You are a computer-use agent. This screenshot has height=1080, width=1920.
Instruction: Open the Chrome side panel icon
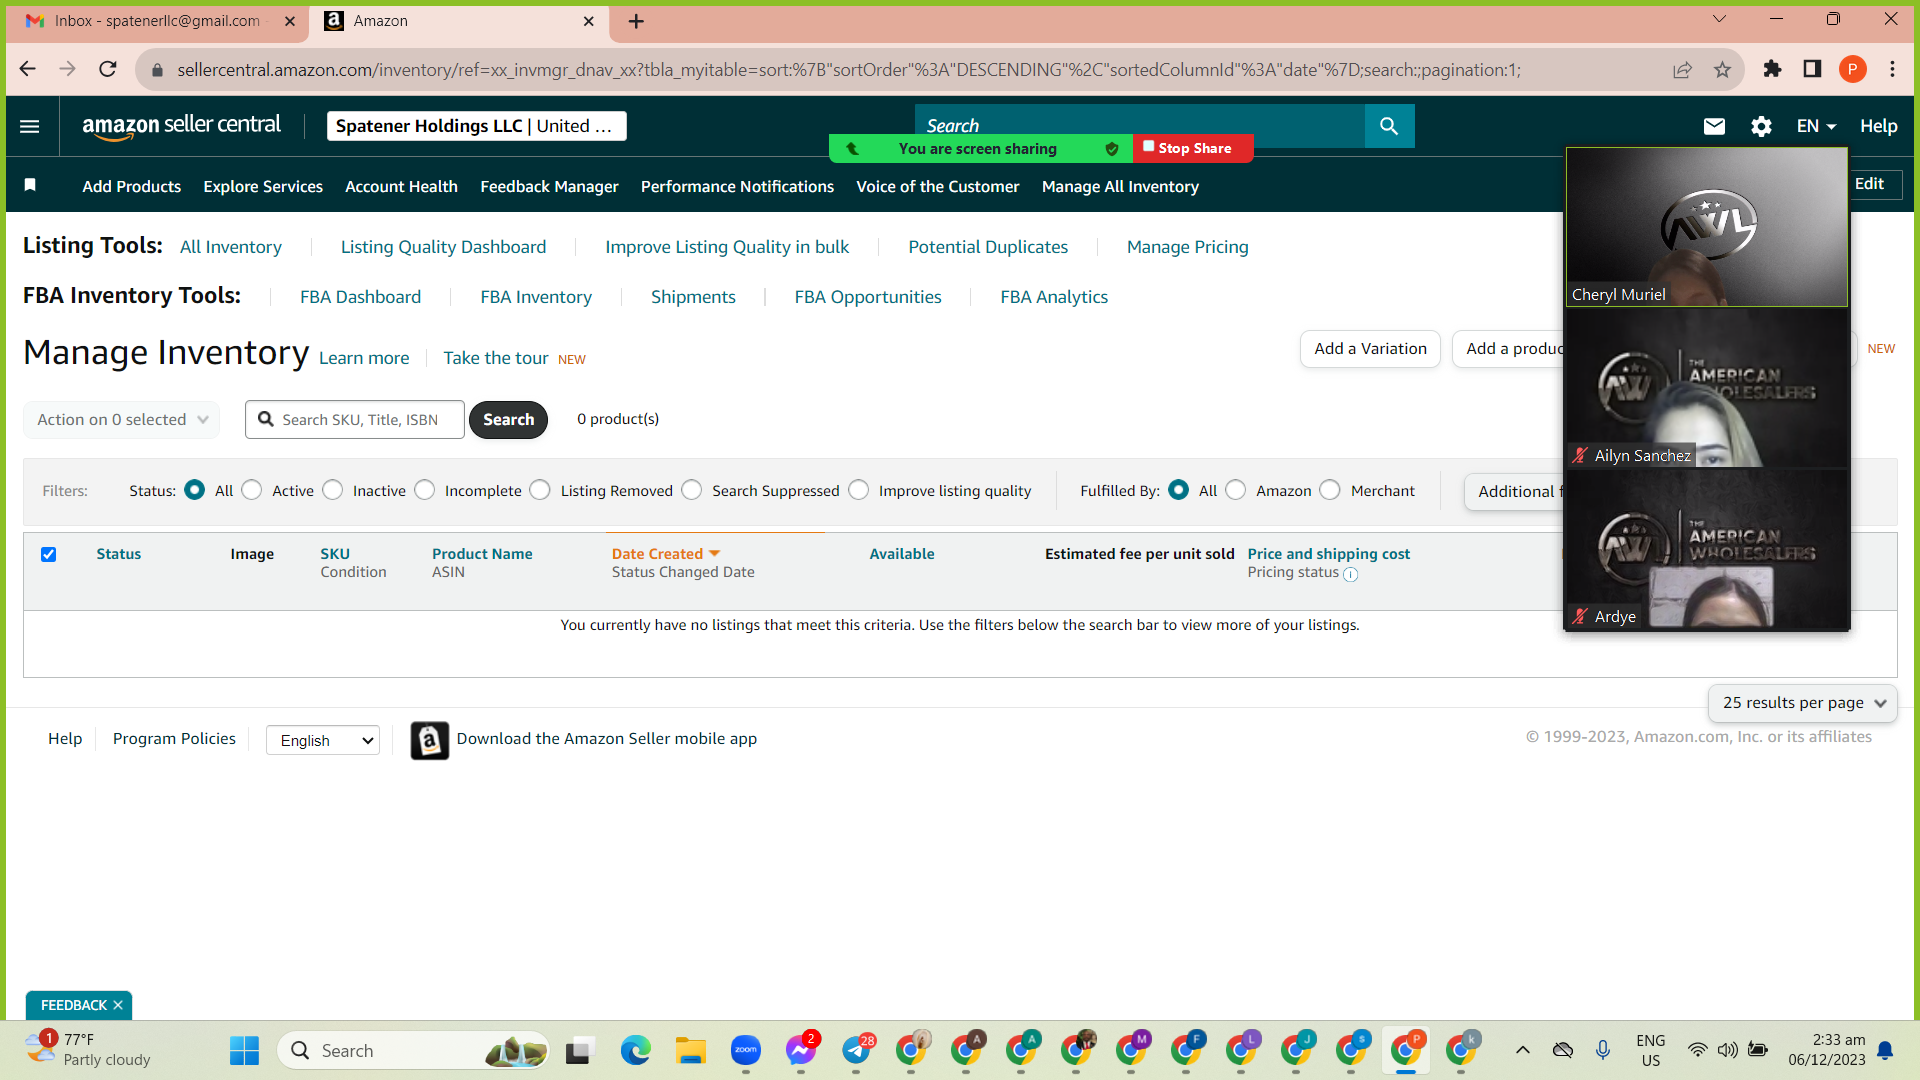tap(1812, 69)
